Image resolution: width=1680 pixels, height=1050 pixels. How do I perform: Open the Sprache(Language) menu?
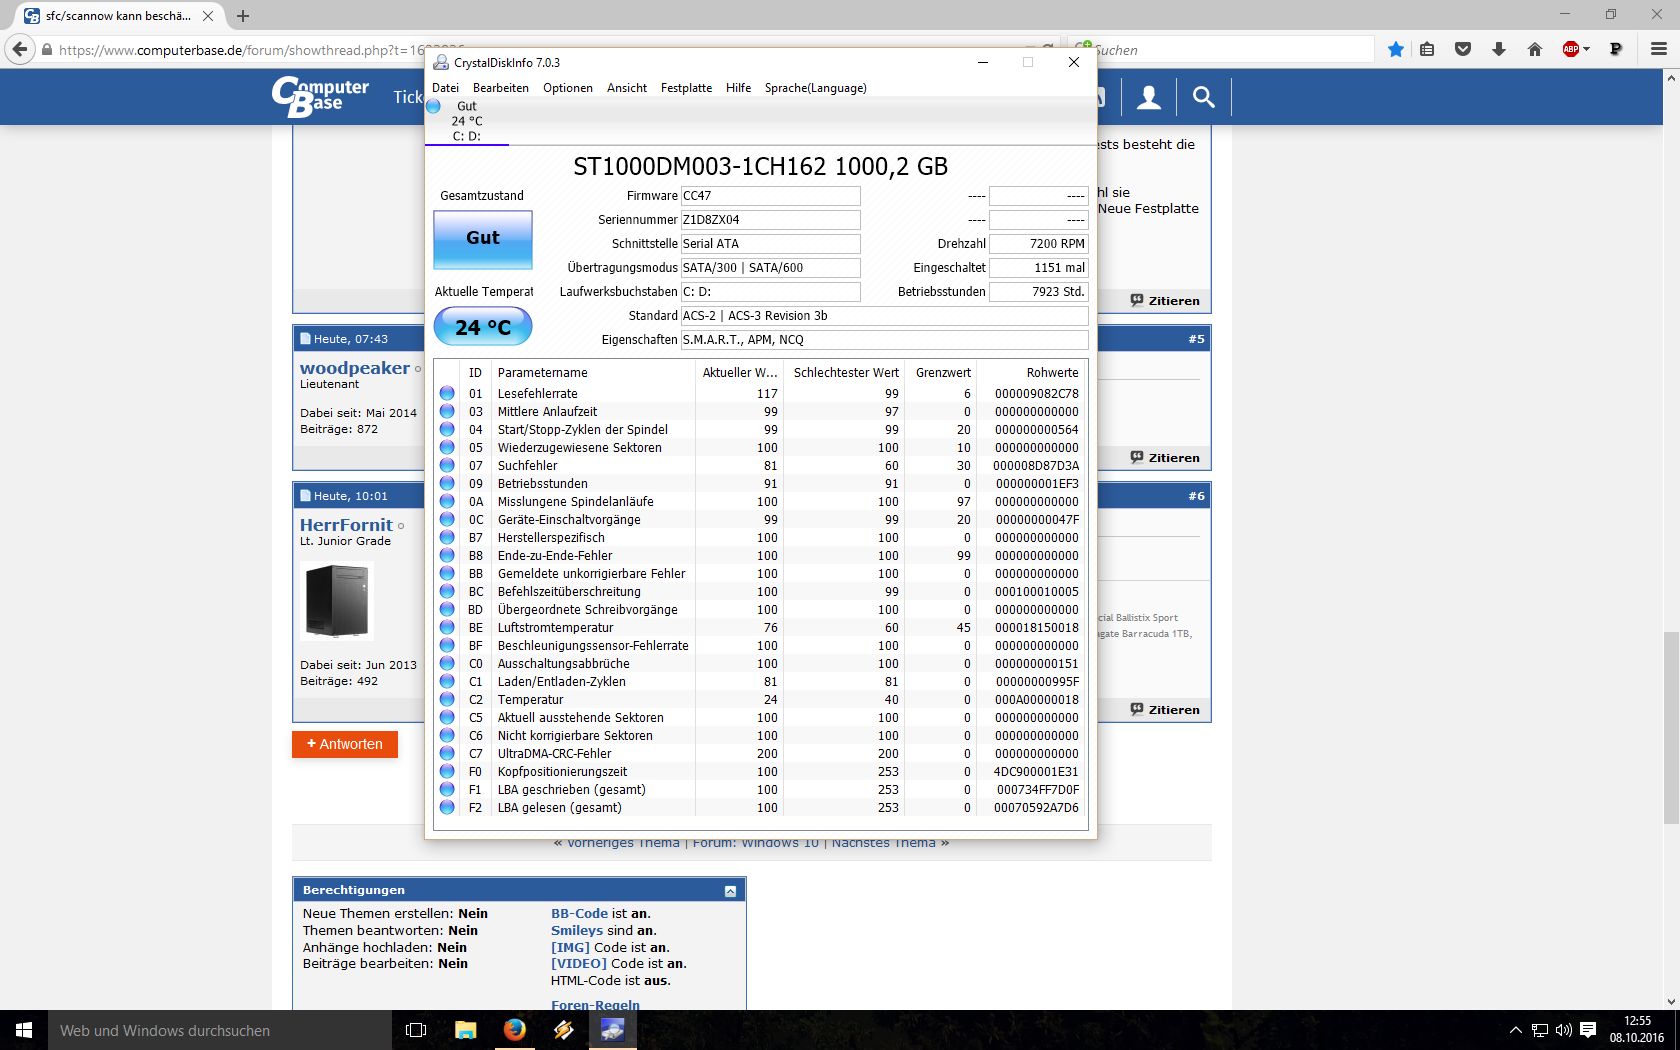815,88
